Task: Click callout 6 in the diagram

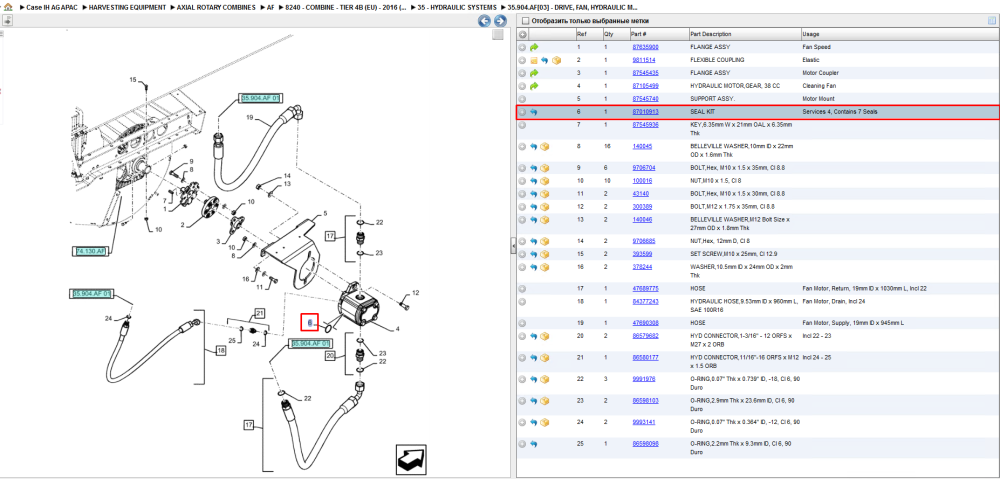Action: coord(309,323)
